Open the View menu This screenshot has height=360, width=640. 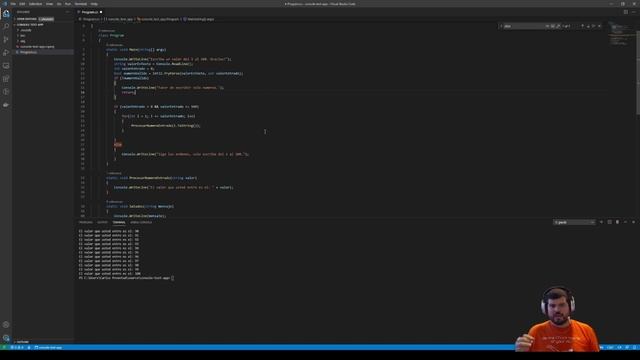click(x=49, y=4)
